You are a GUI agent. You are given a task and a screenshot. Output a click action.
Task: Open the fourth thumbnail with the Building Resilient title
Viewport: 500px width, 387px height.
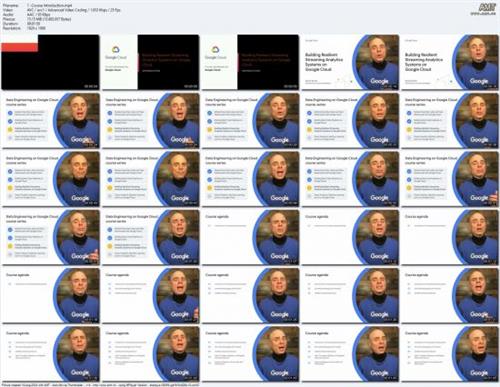click(350, 62)
